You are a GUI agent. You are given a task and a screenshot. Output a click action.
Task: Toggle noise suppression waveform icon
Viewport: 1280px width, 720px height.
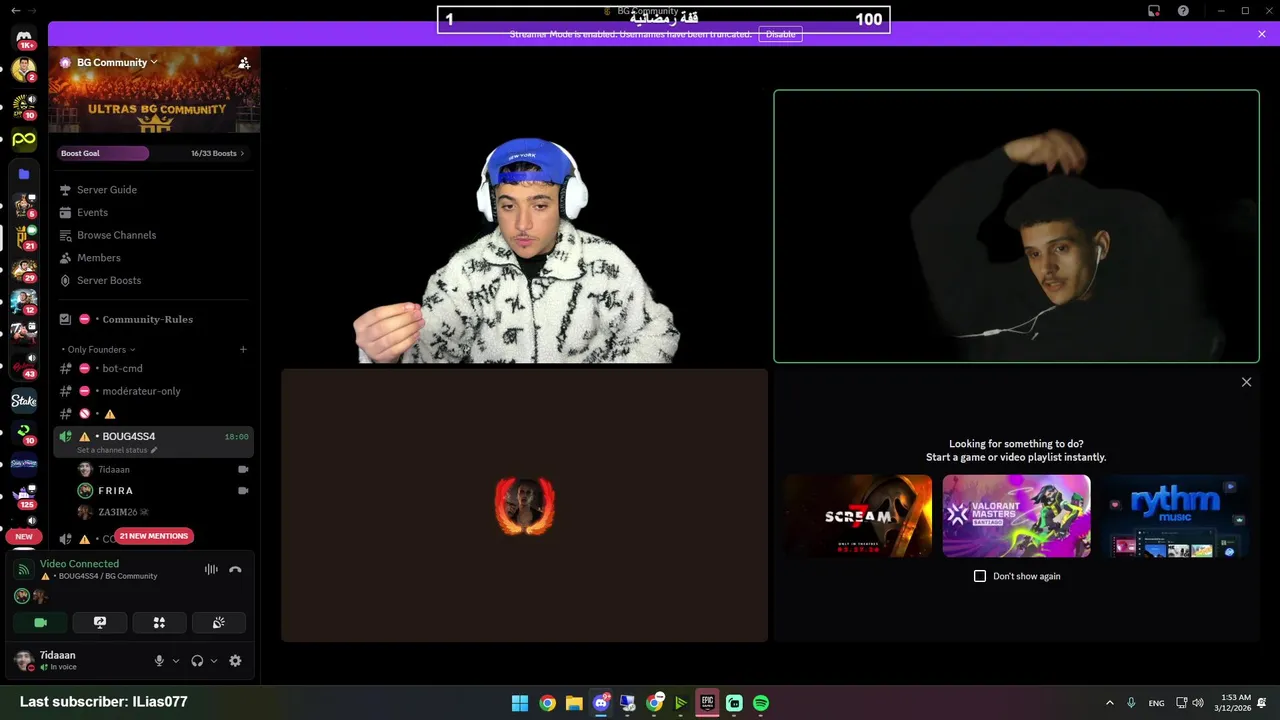tap(211, 570)
